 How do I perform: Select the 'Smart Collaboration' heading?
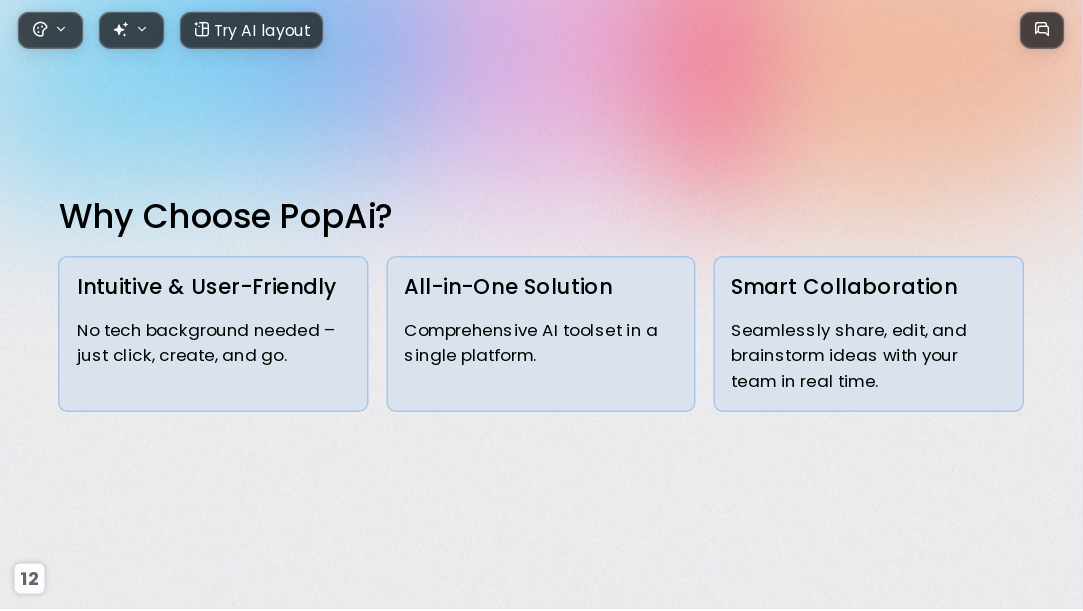[x=844, y=287]
